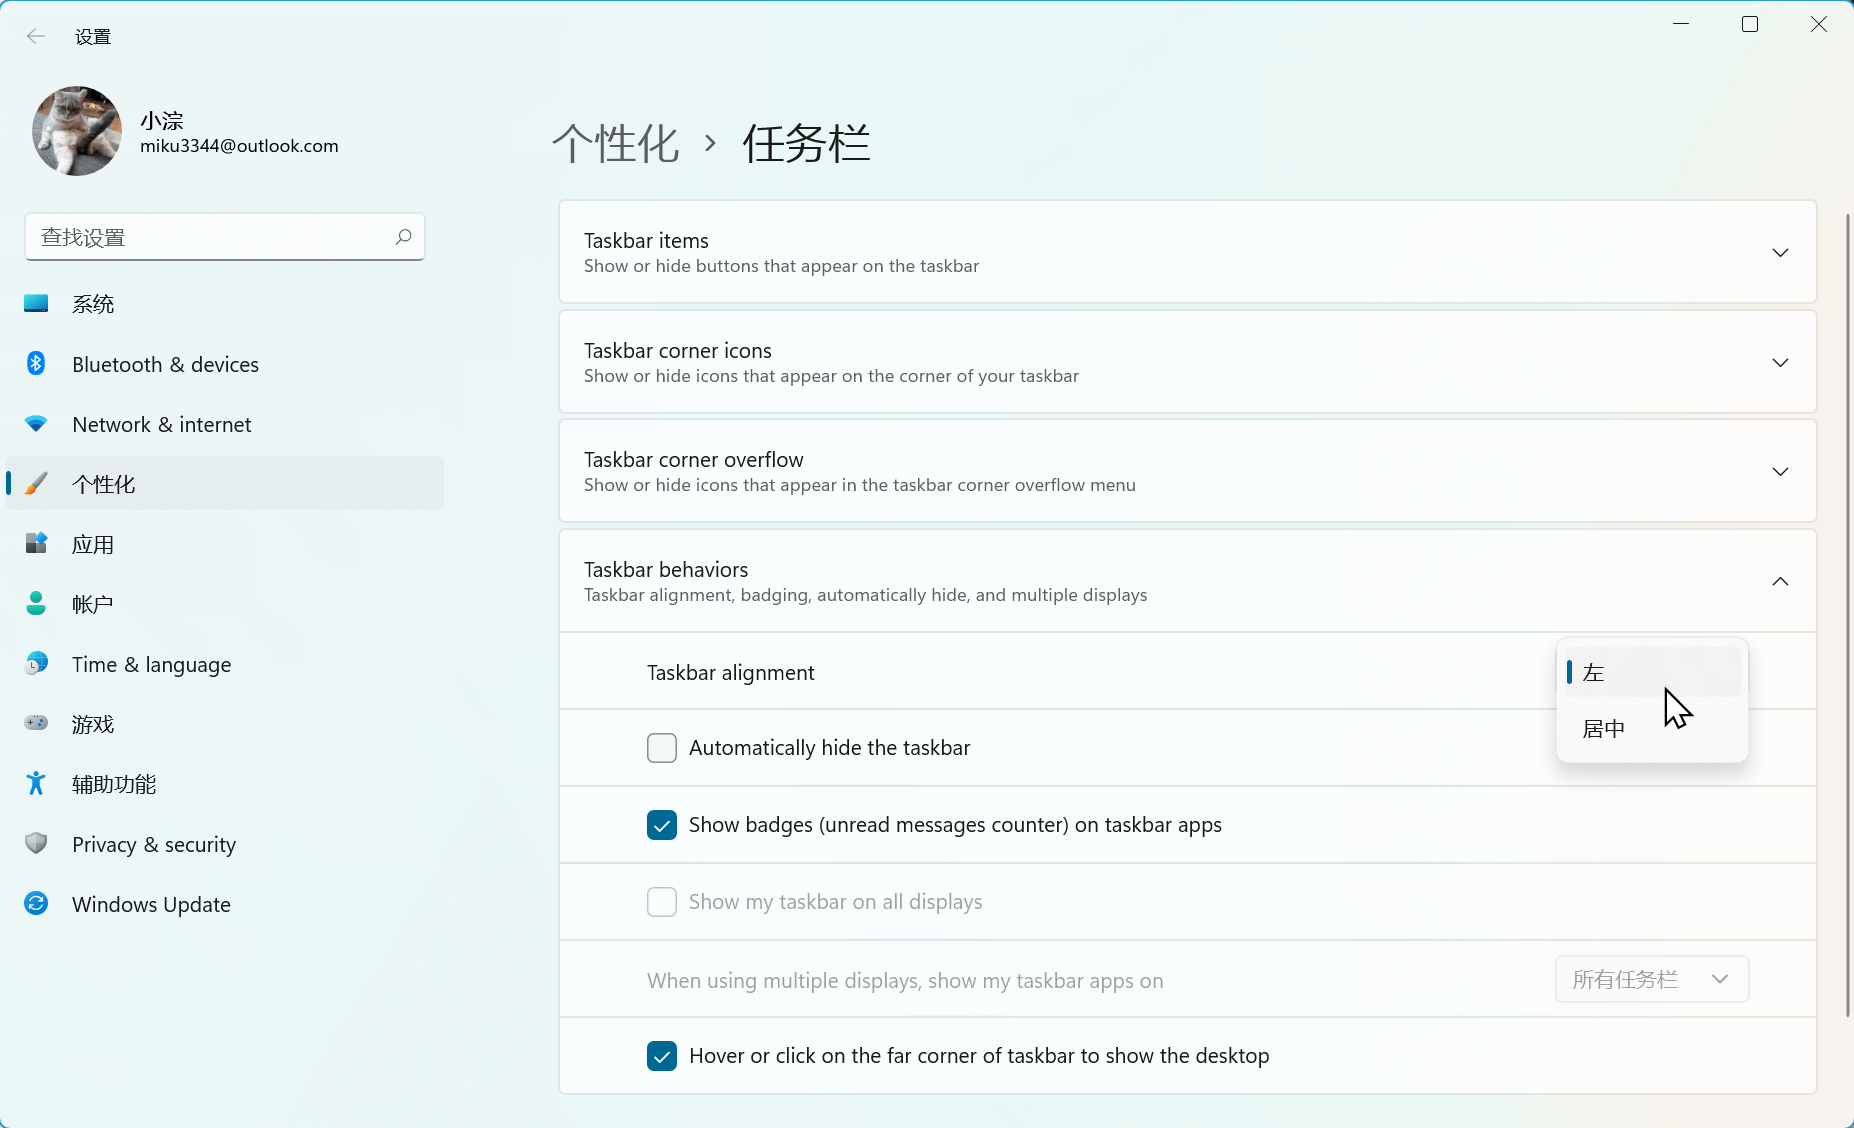Open 辅助功能 accessibility figure icon

coord(36,783)
